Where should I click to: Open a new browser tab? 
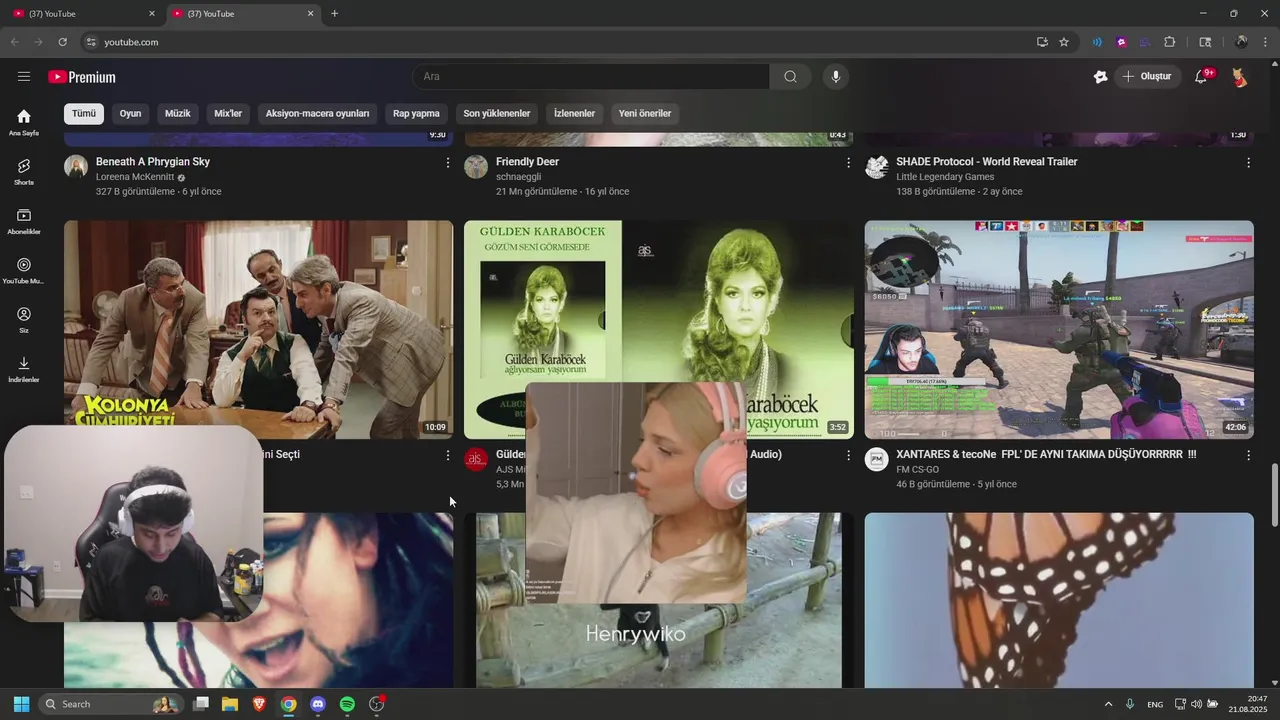[x=334, y=14]
